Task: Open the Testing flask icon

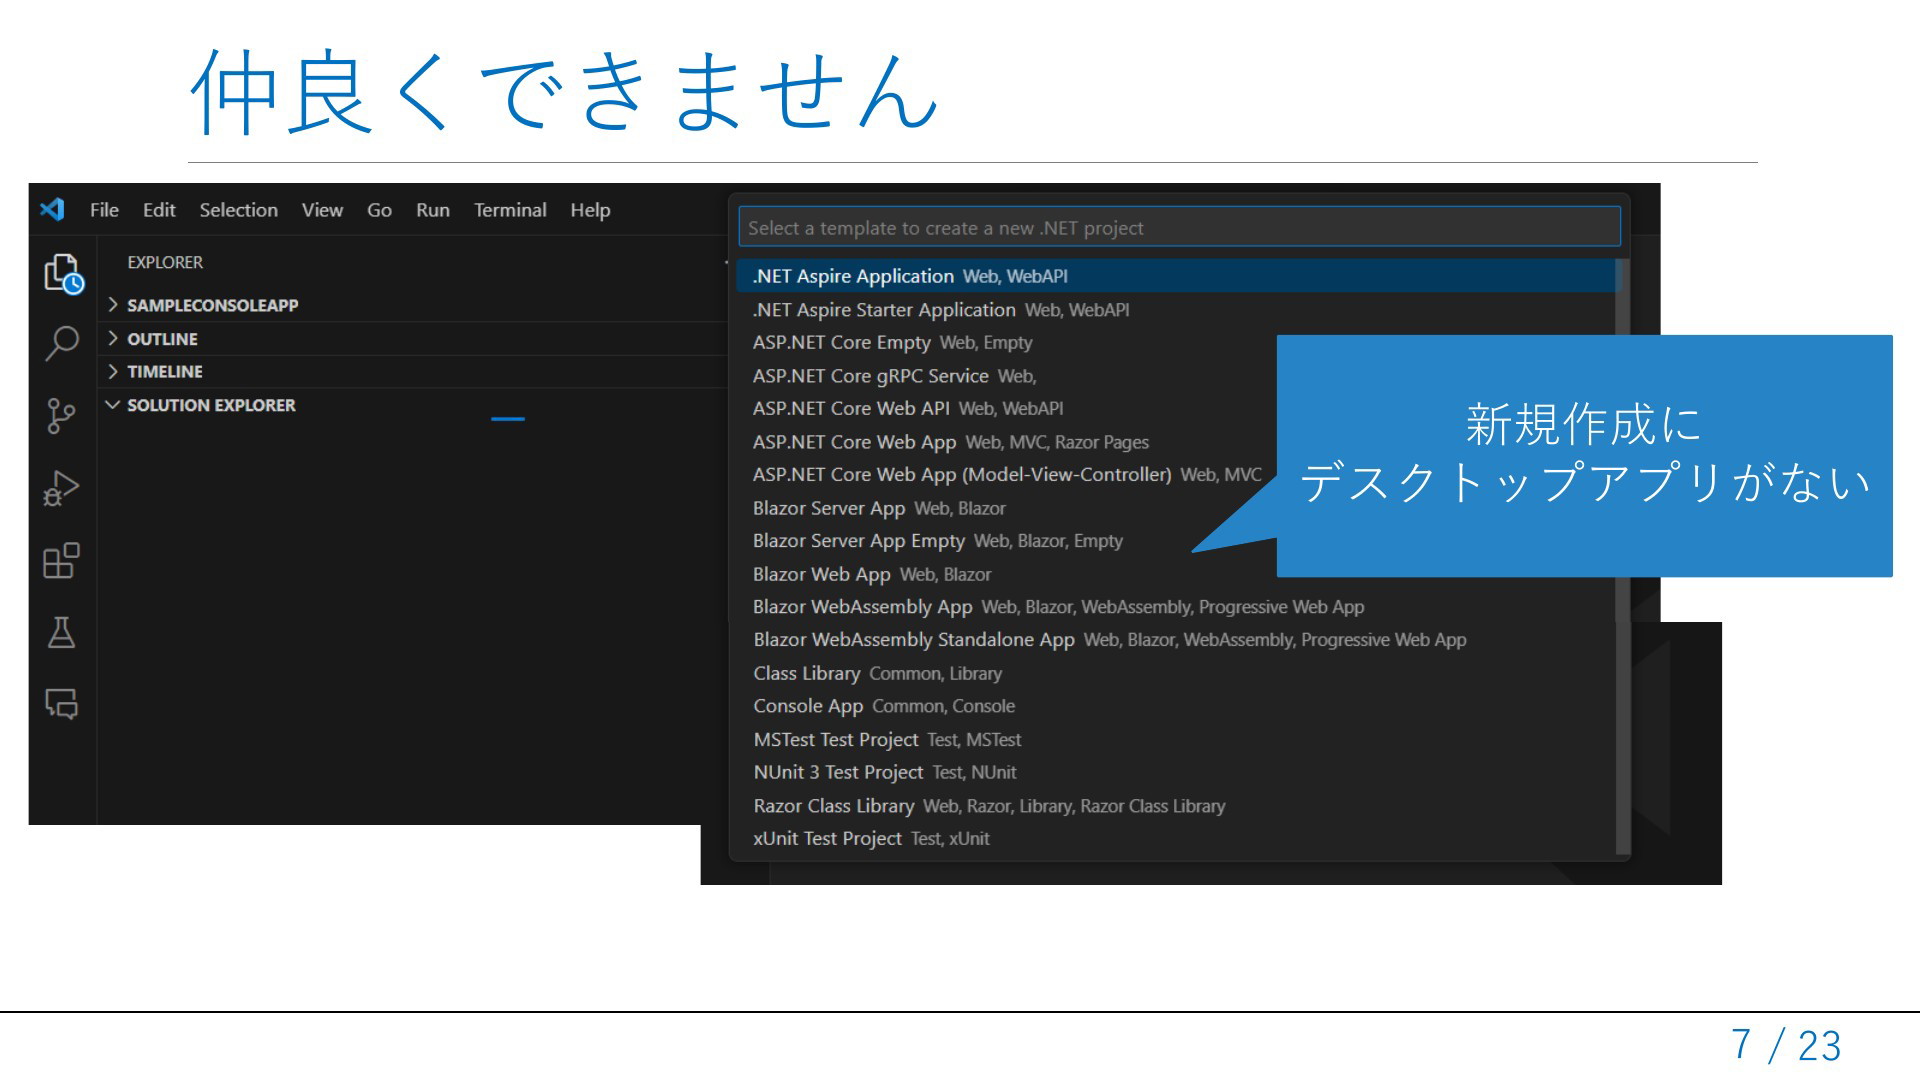Action: pos(62,632)
